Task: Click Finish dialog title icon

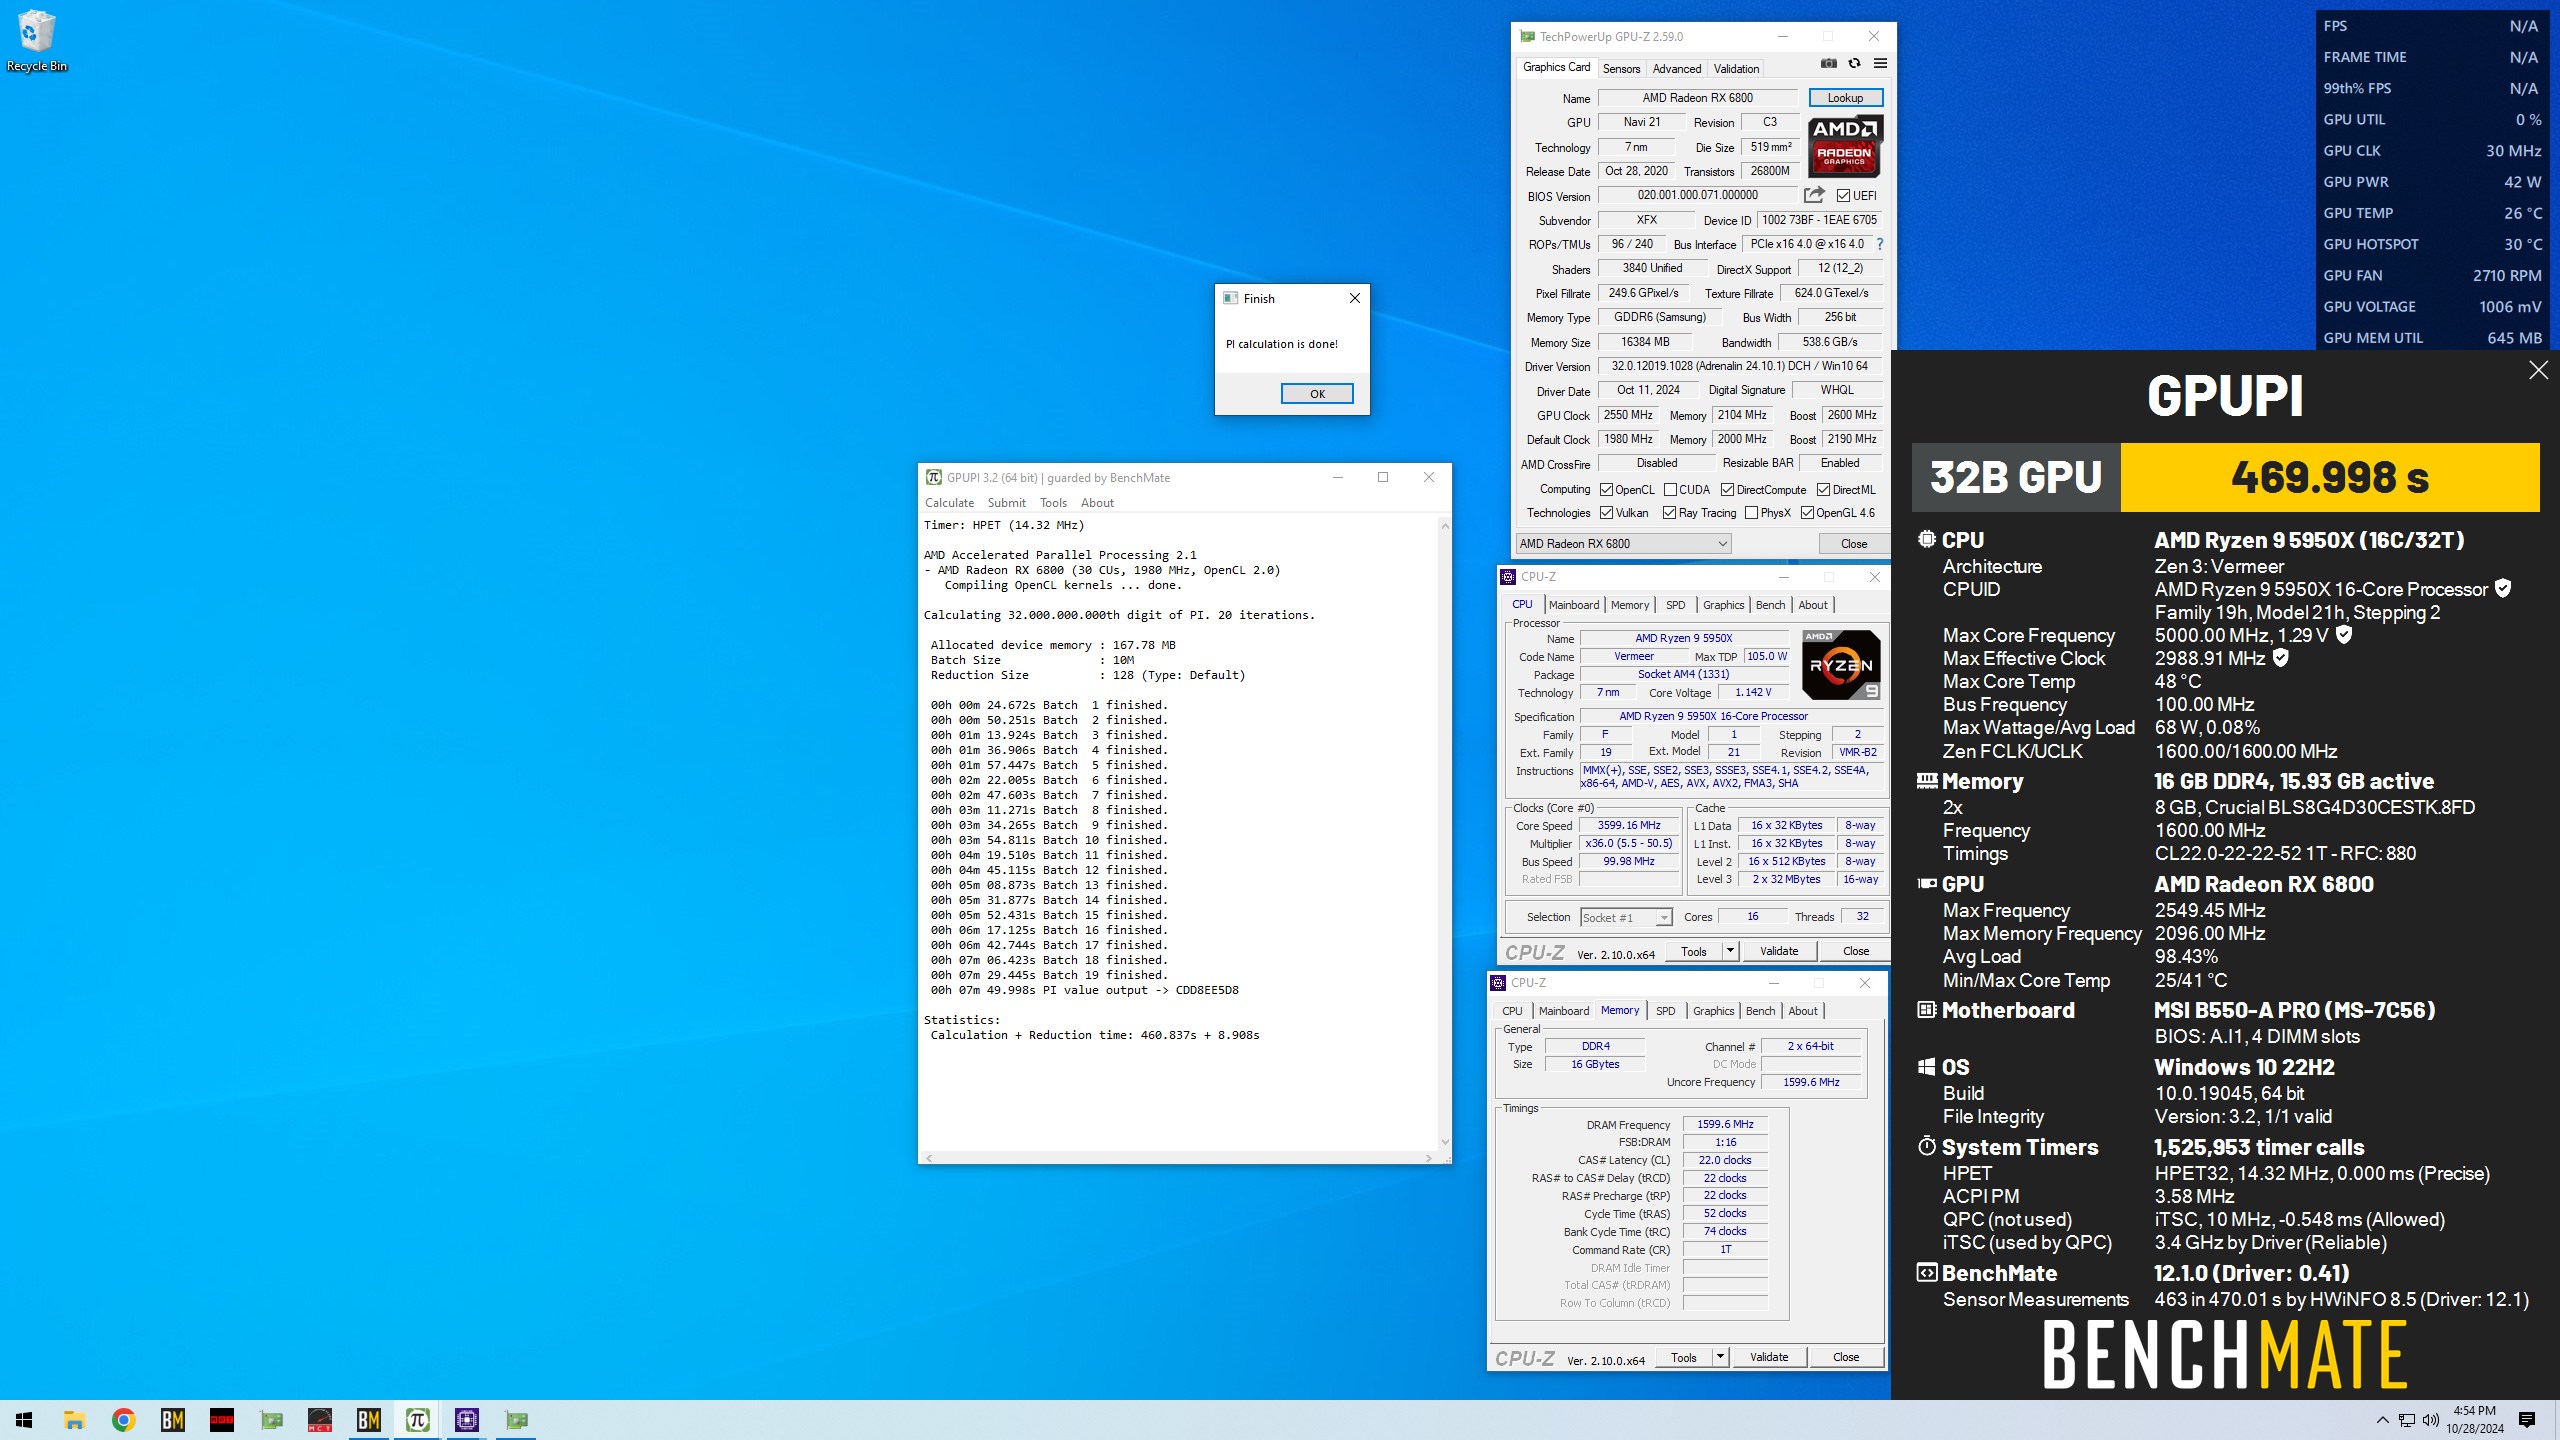Action: tap(1230, 298)
